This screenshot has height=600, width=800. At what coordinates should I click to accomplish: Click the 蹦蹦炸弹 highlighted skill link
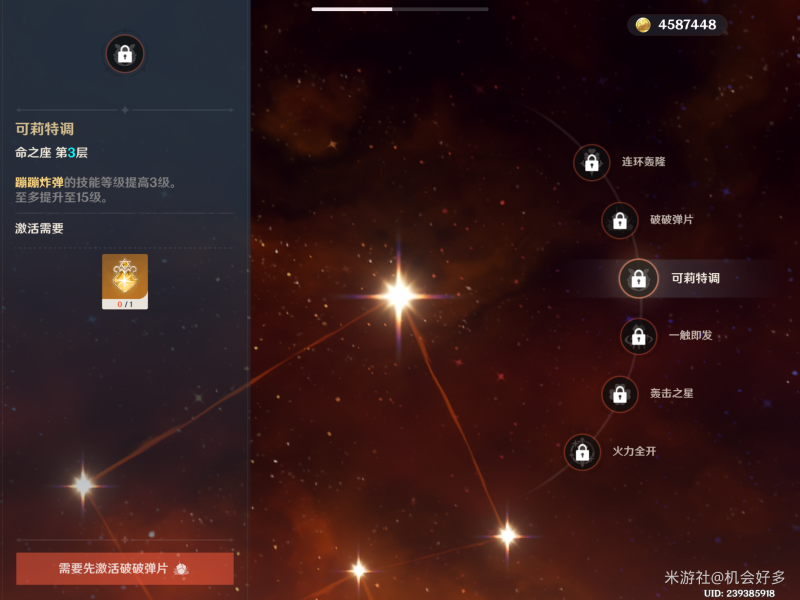click(x=39, y=182)
